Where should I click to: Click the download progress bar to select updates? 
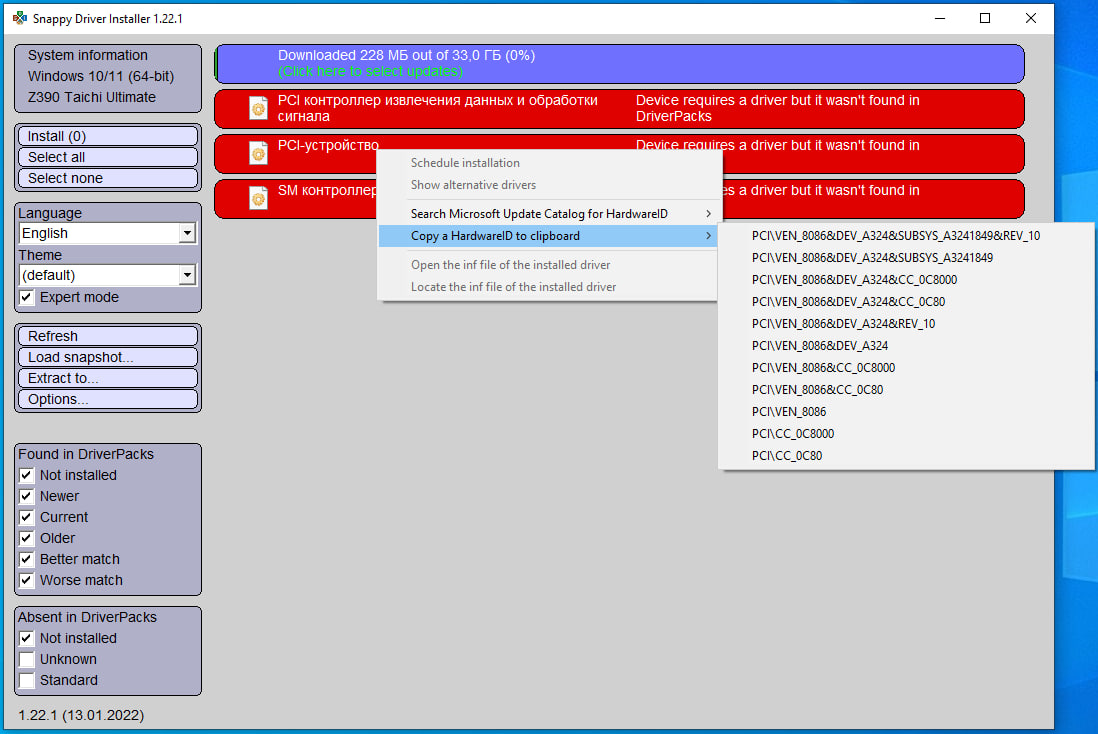620,64
